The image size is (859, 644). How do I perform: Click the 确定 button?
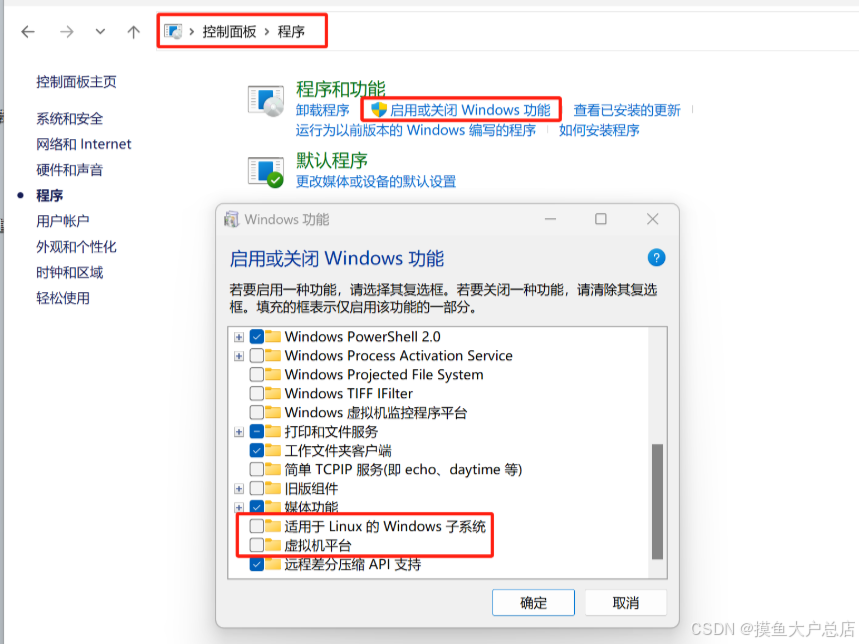coord(533,602)
